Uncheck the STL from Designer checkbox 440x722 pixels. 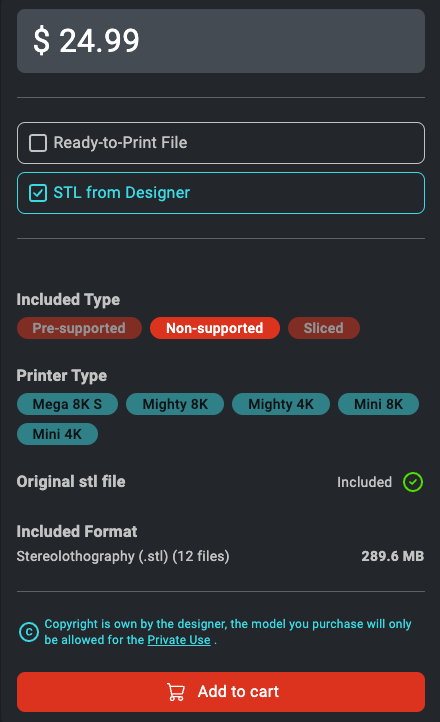point(38,193)
